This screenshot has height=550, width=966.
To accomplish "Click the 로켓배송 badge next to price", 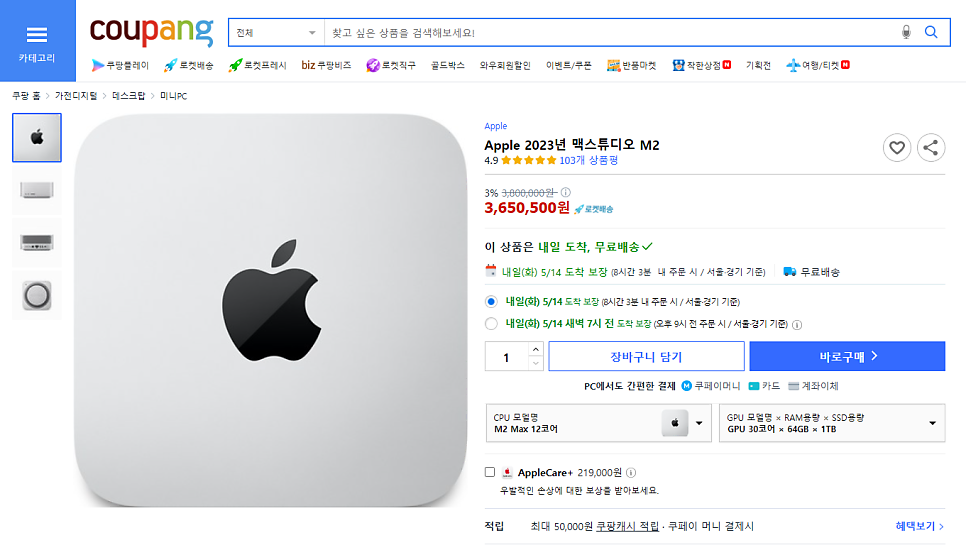I will pos(593,209).
